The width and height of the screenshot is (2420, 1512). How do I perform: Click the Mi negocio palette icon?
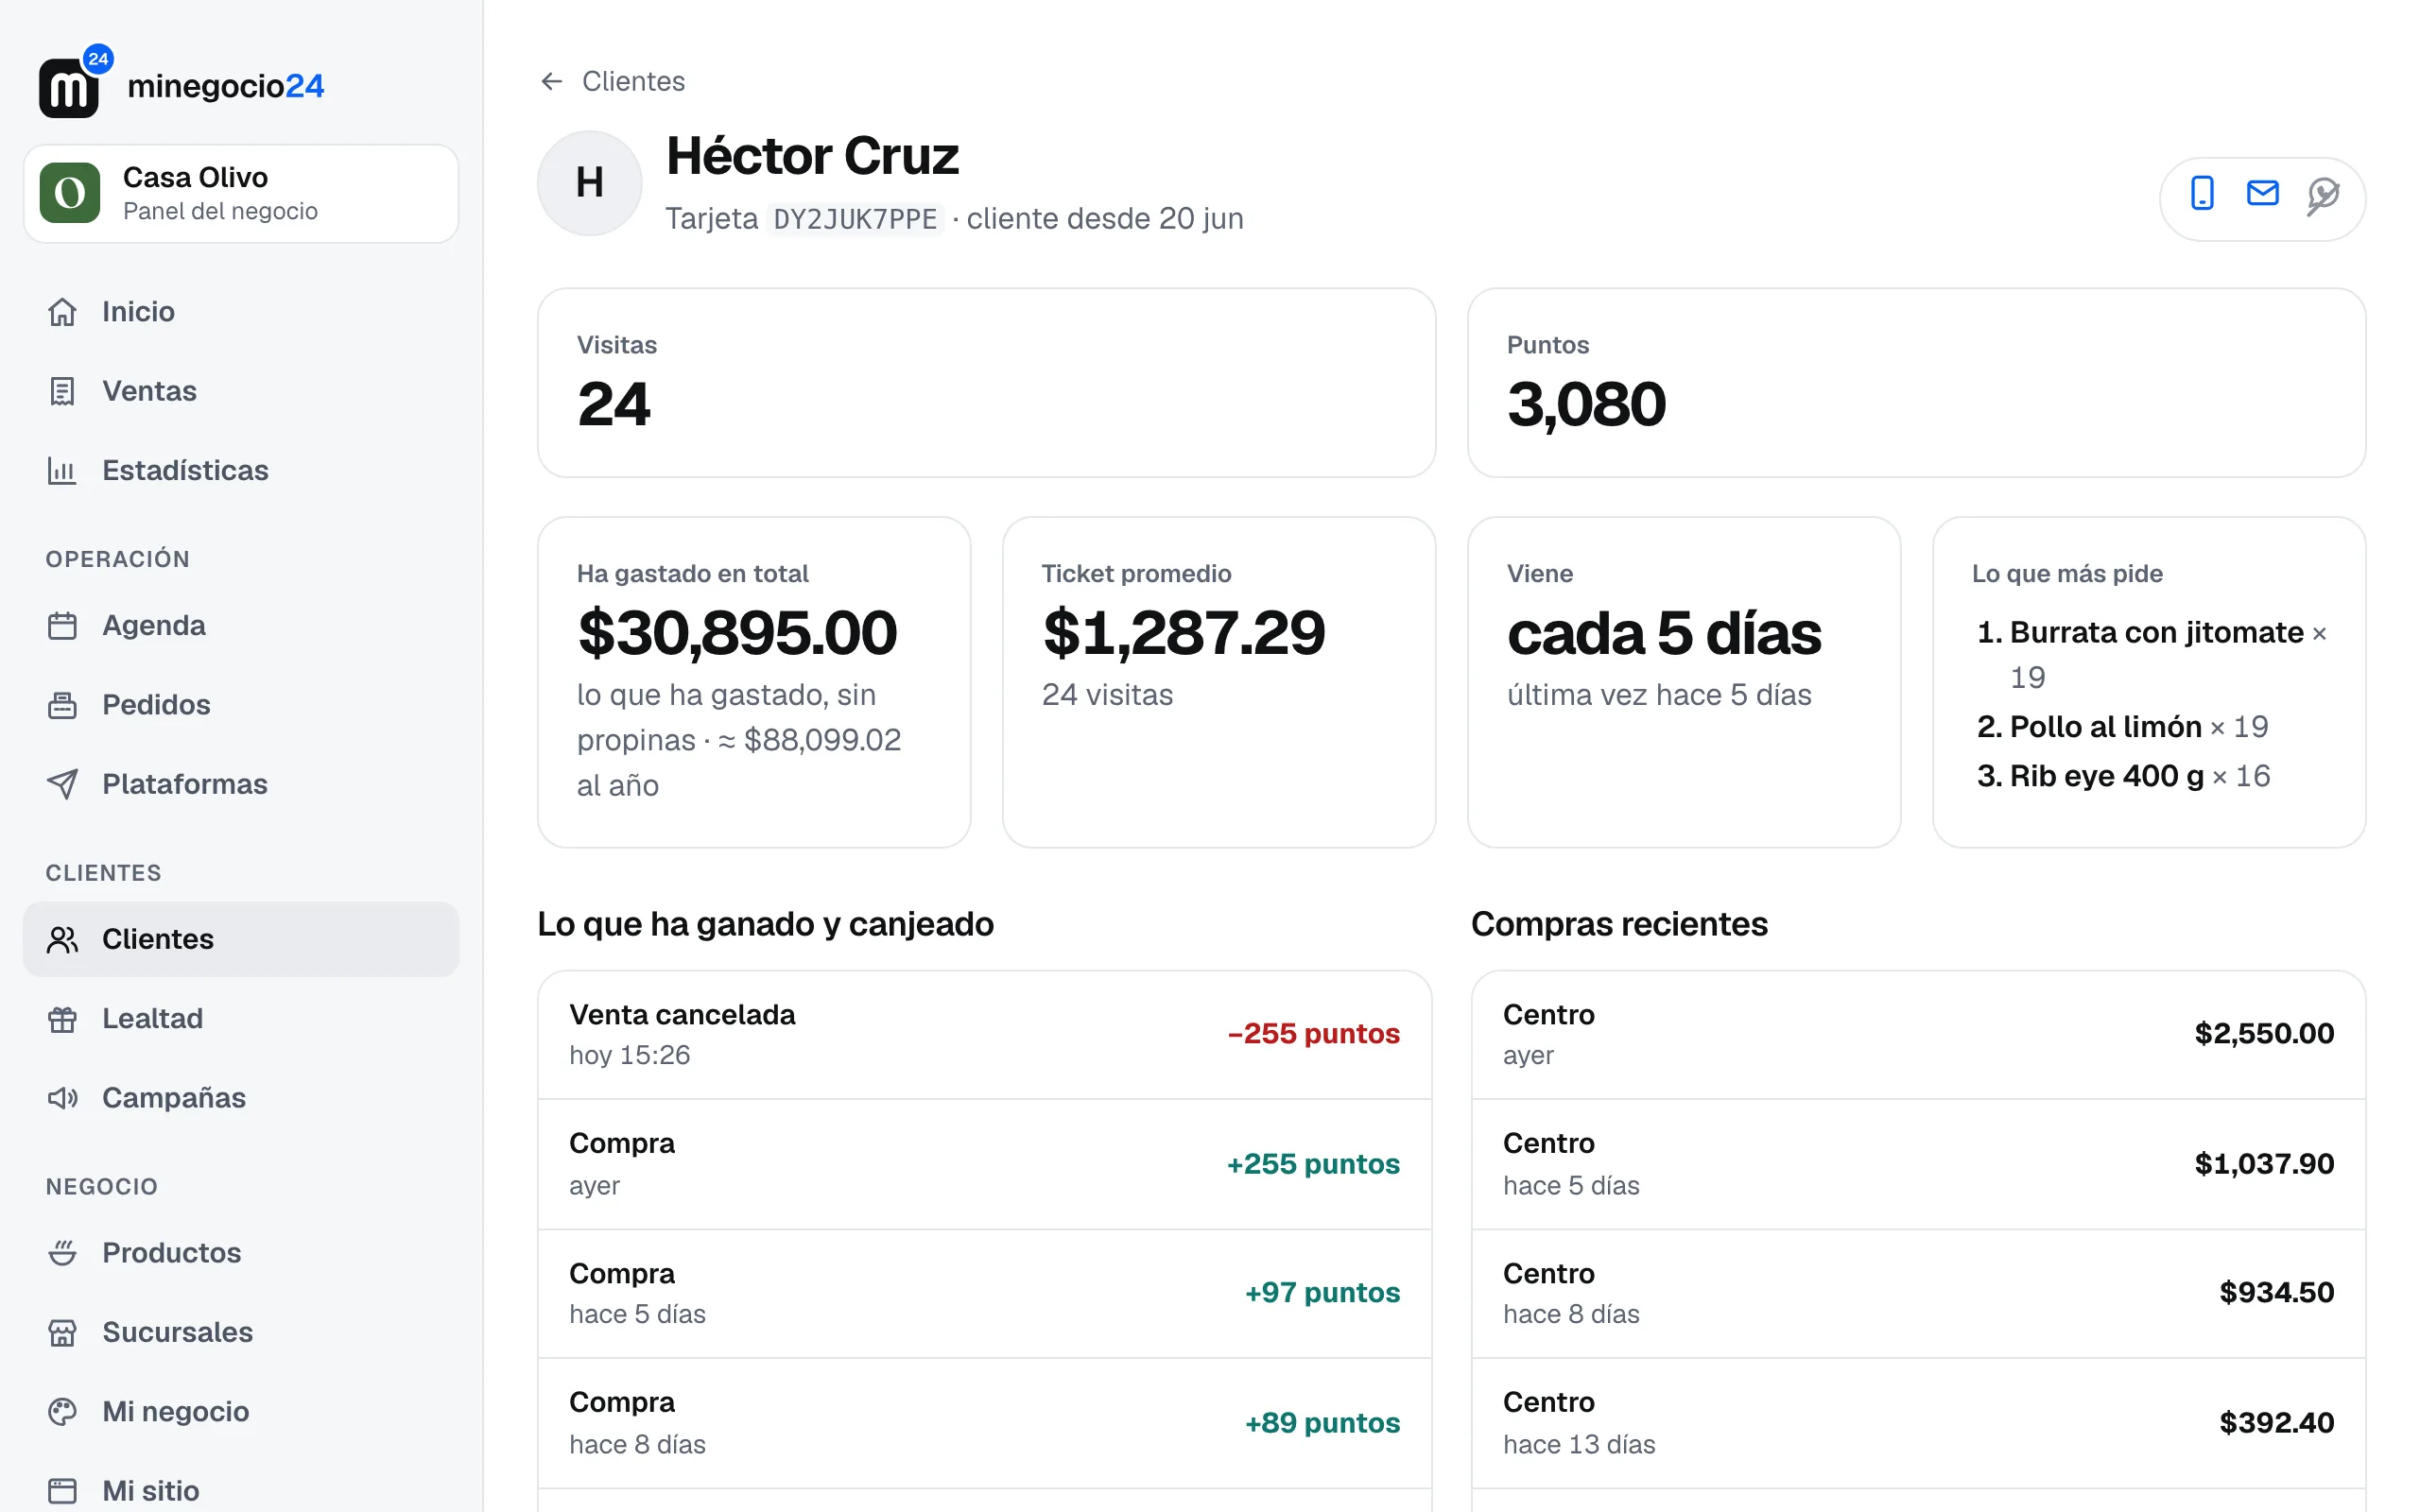[62, 1411]
